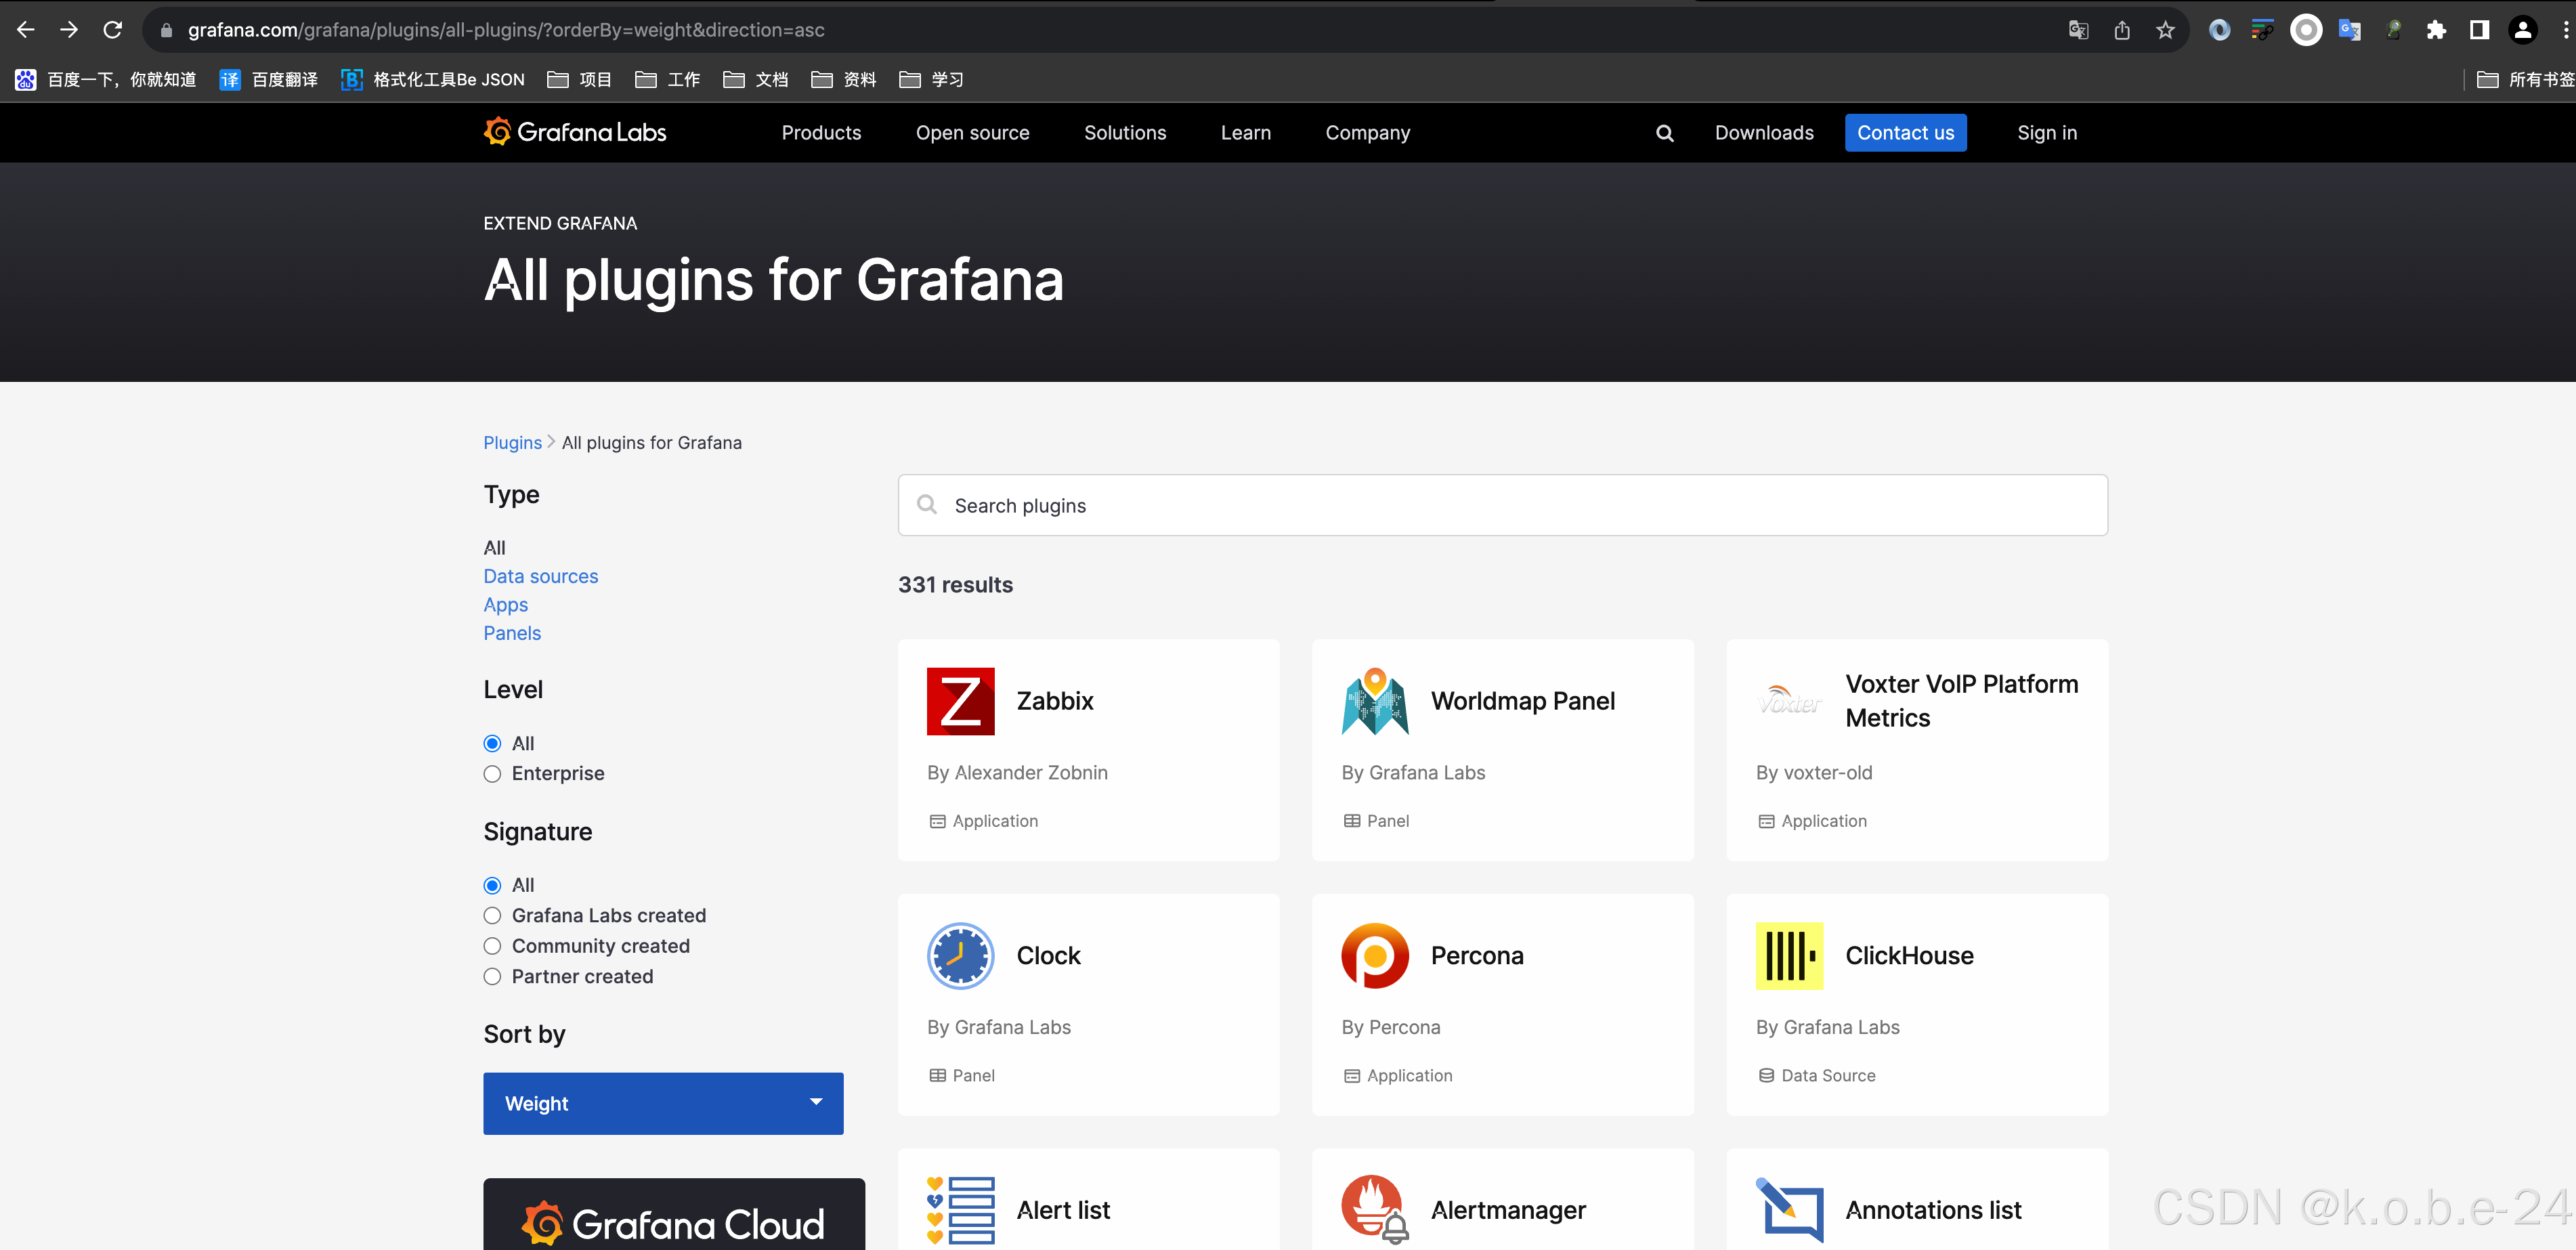This screenshot has height=1250, width=2576.
Task: Select Community created signature
Action: (x=492, y=945)
